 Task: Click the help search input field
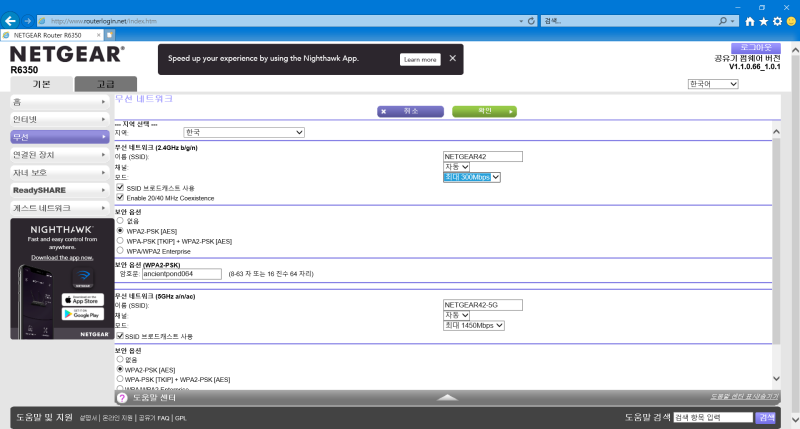[713, 417]
